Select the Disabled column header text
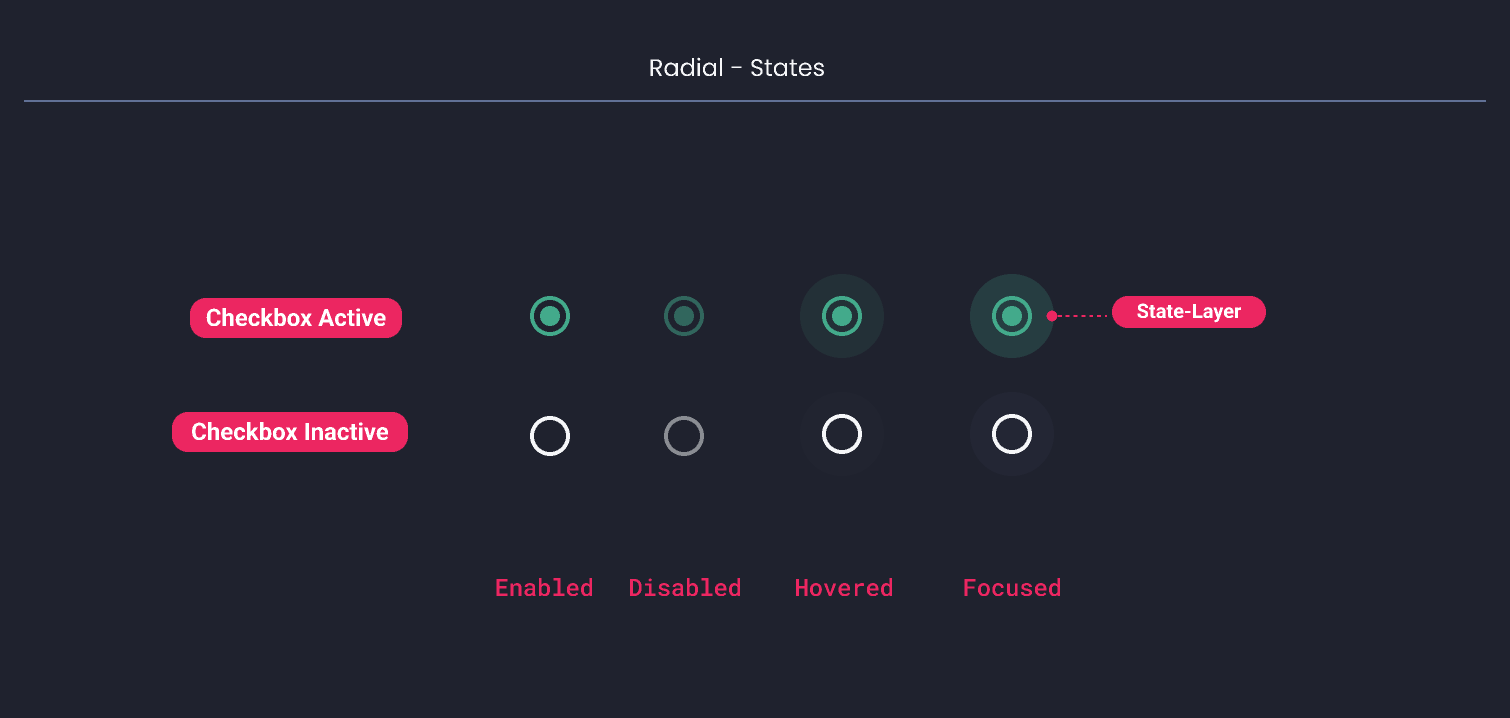Screen dimensions: 1510x718 (x=684, y=588)
